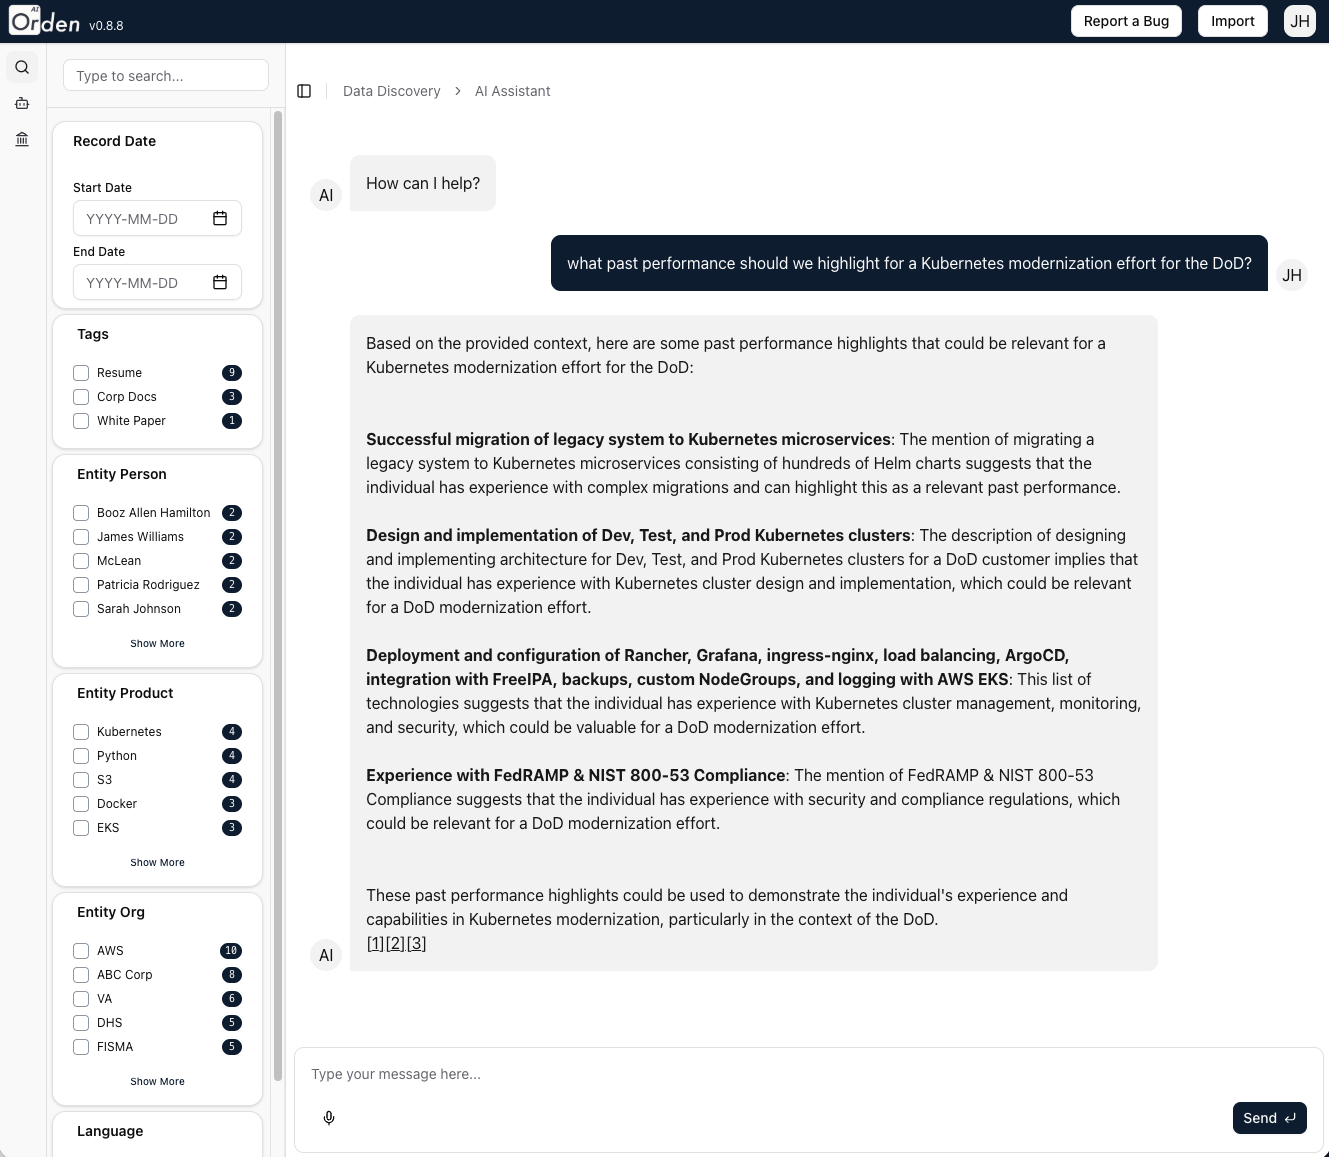Open the AI assistant robot icon in the sidebar
This screenshot has height=1157, width=1329.
point(21,103)
